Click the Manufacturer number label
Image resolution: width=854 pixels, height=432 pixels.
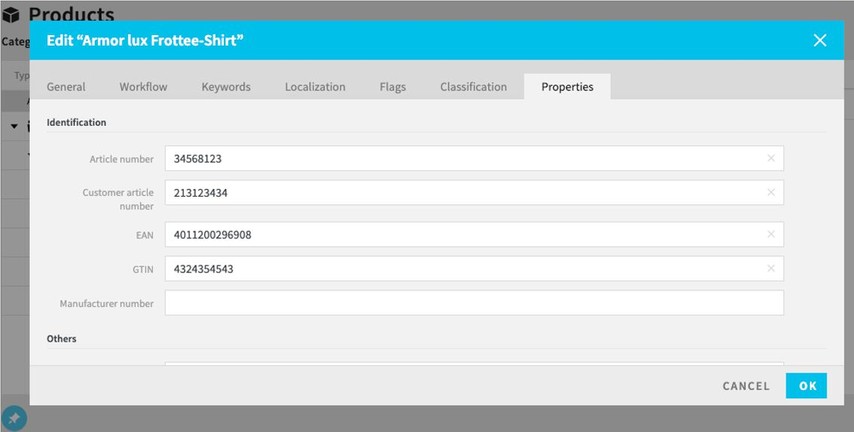click(x=107, y=303)
